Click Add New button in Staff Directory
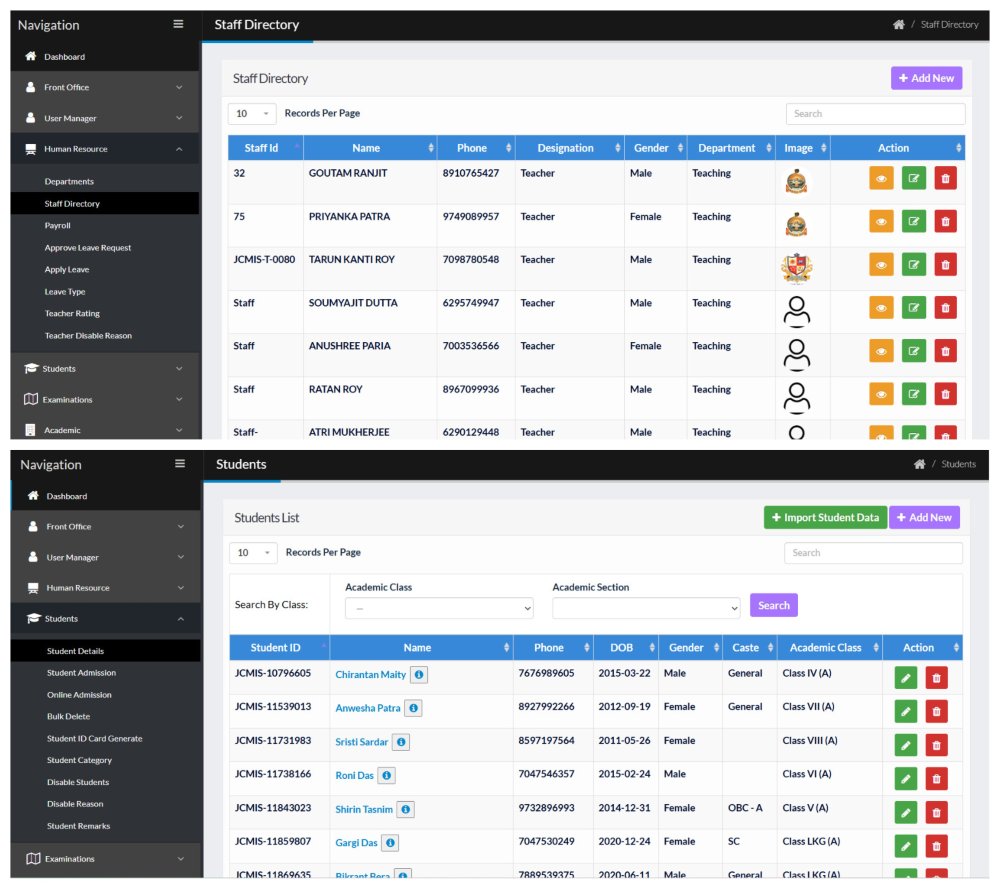1000x889 pixels. click(x=926, y=78)
